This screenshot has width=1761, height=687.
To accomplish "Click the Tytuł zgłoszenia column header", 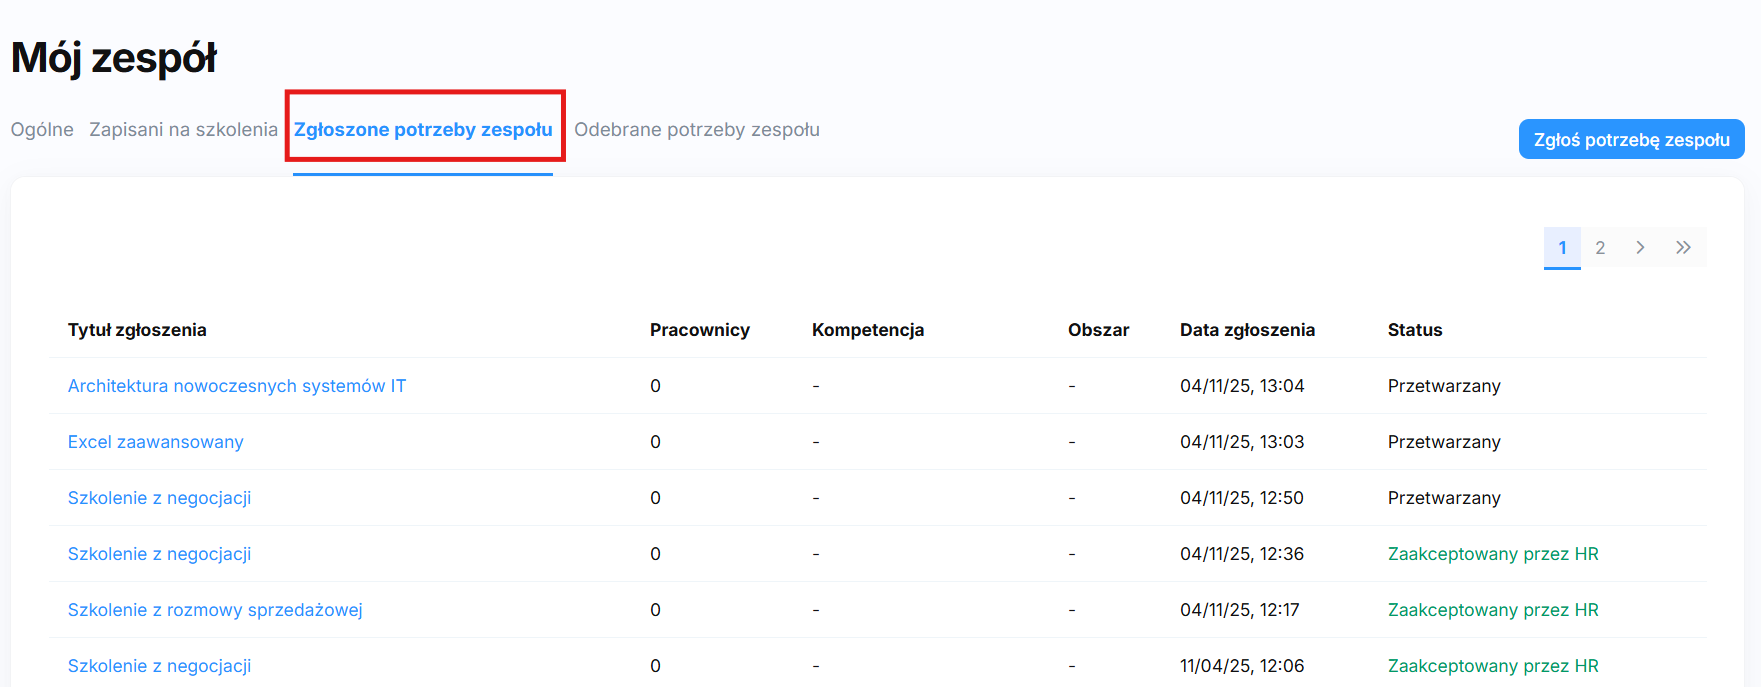I will 137,330.
